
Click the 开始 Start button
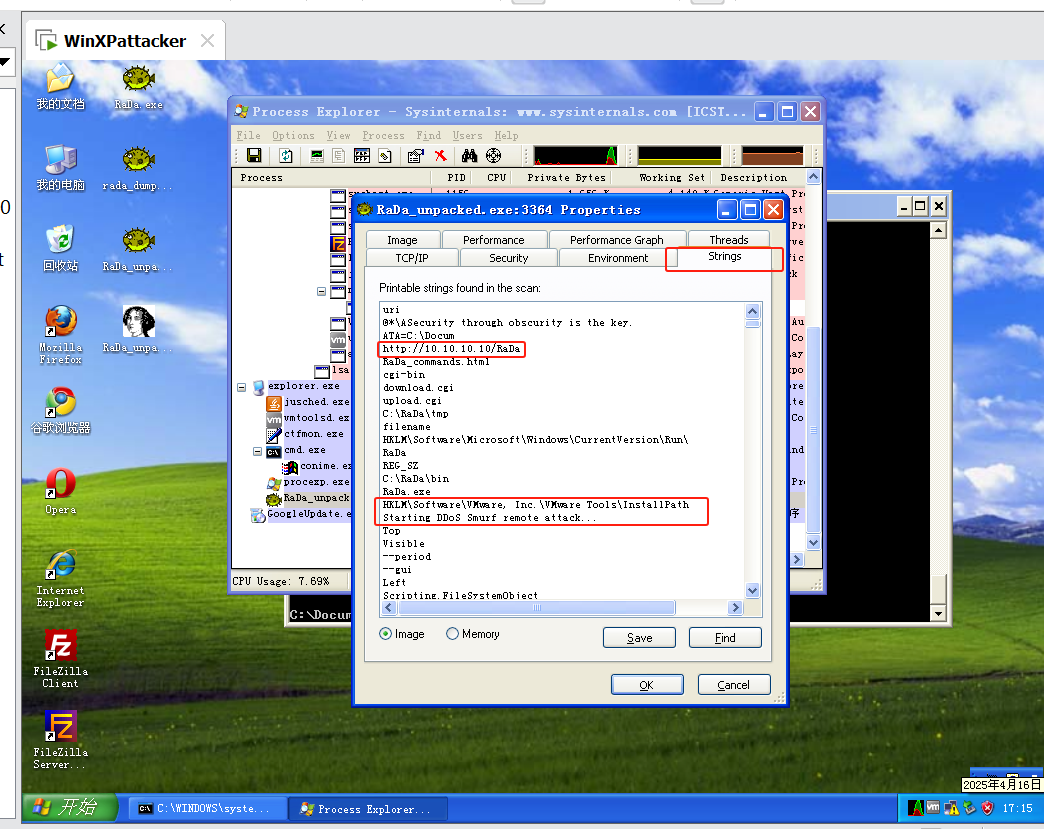coord(70,808)
